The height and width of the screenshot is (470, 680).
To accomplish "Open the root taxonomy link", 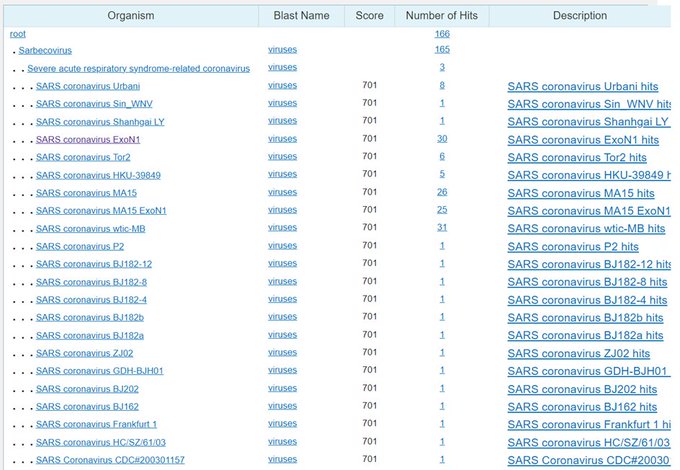I will pos(18,34).
